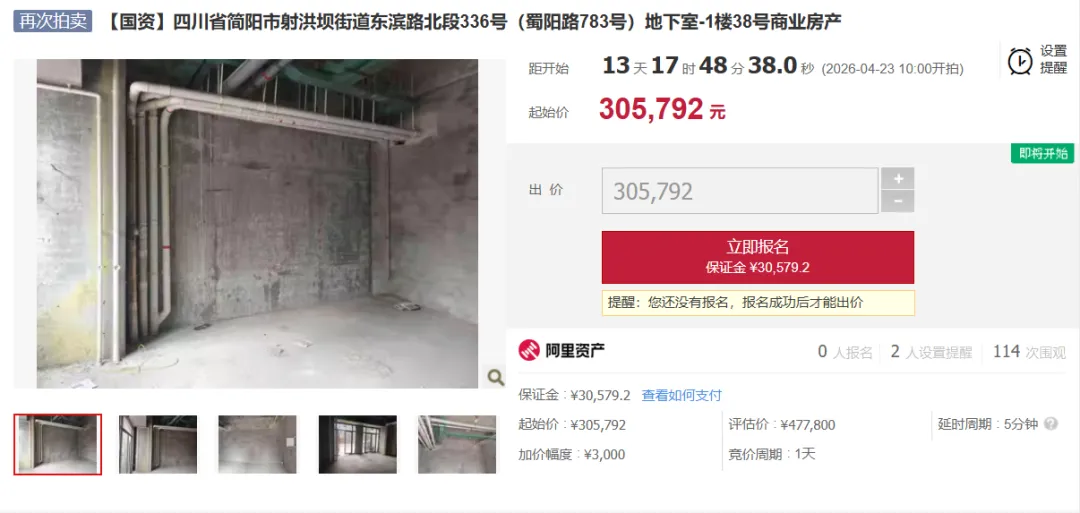Viewport: 1080px width, 513px height.
Task: Click the 立即报名 registration button
Action: point(758,257)
